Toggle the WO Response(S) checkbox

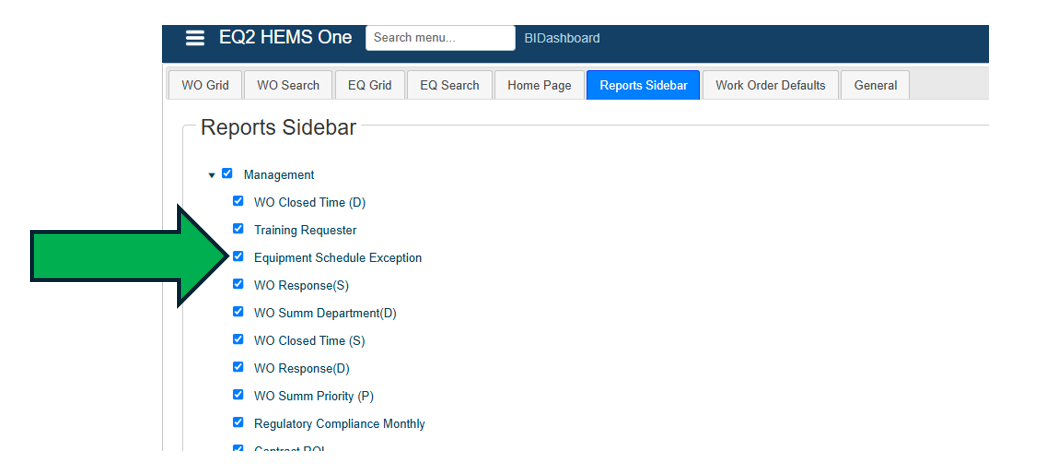[x=238, y=284]
